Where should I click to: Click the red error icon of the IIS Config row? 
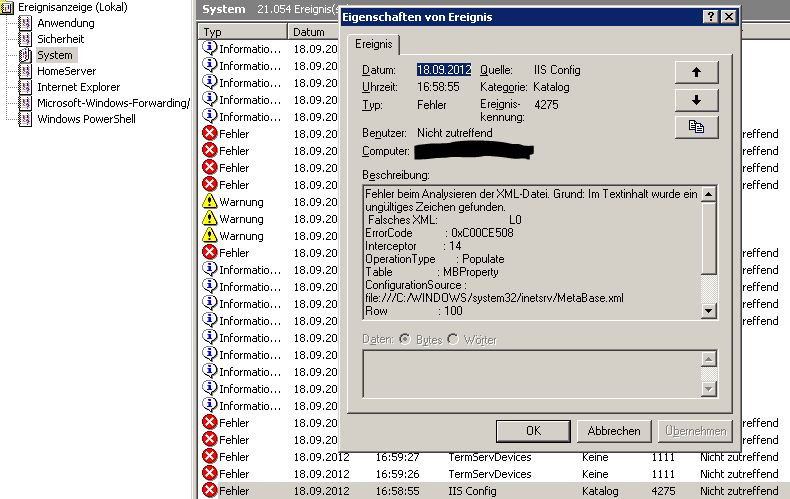[x=209, y=491]
